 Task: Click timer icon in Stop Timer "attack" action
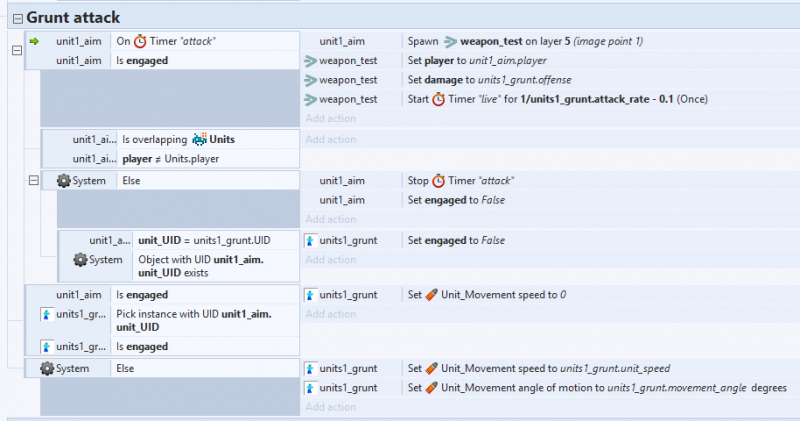click(x=439, y=181)
